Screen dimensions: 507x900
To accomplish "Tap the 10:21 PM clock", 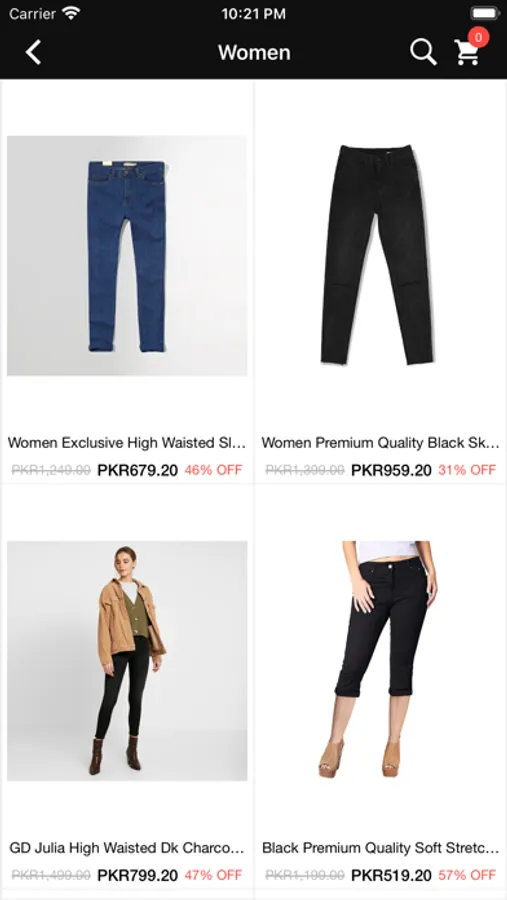I will 253,14.
